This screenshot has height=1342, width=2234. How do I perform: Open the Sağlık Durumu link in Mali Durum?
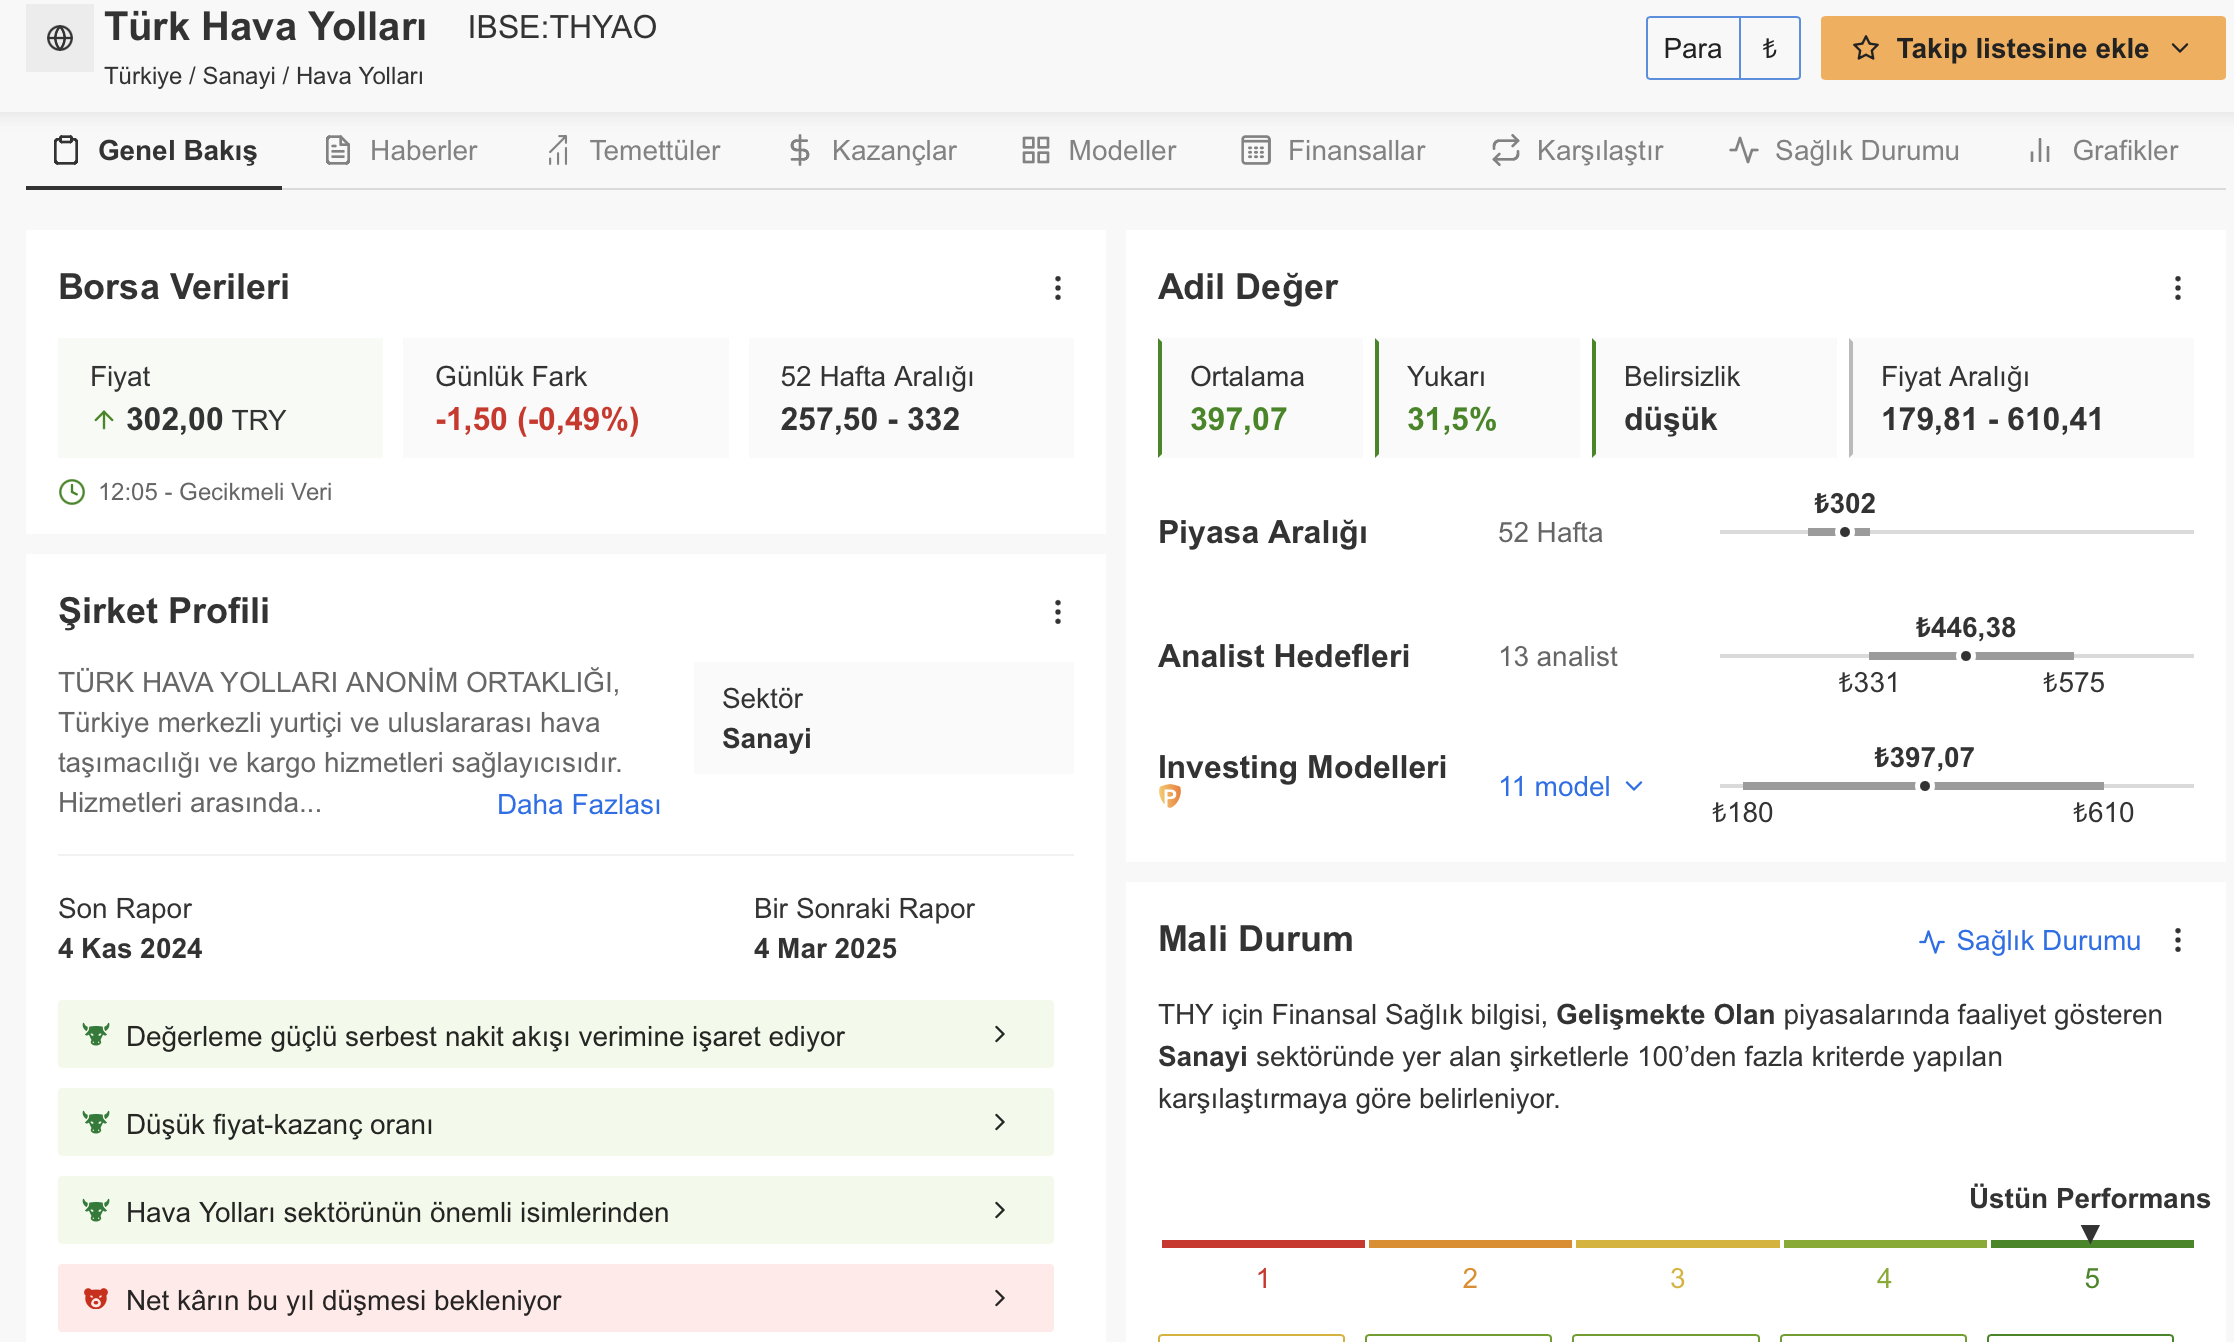pos(2030,940)
